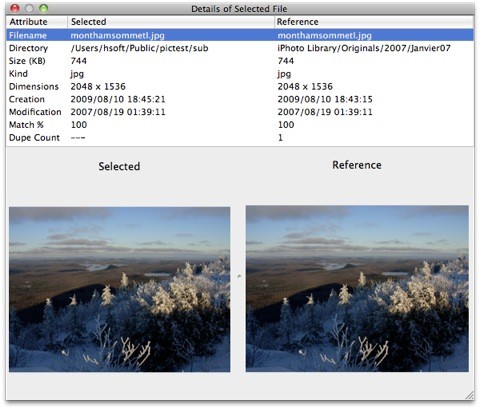Click the iPhoto Library/Originals/2007/Janvier07 directory value

(x=364, y=48)
